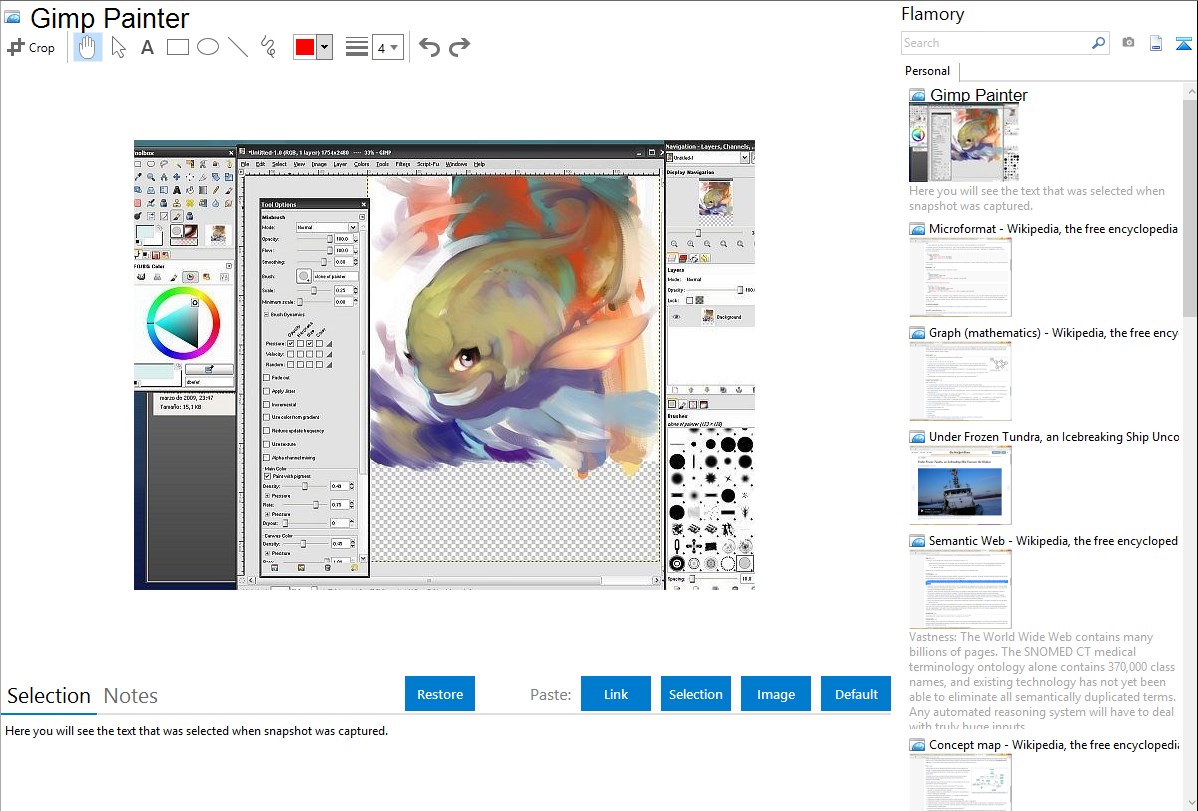Switch to the Notes tab
This screenshot has width=1198, height=811.
[131, 696]
